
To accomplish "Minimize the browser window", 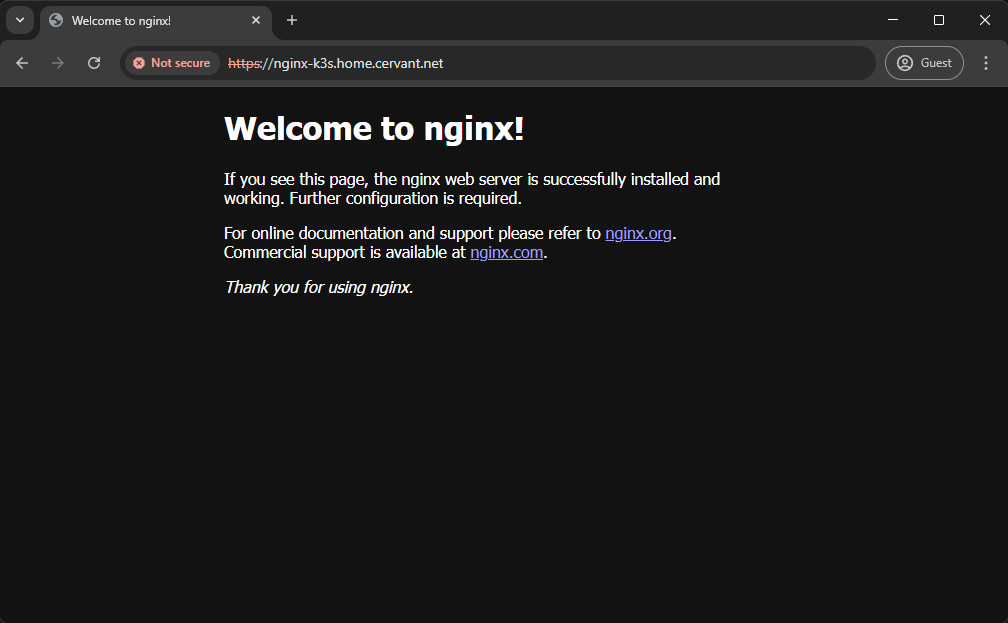I will pos(893,20).
